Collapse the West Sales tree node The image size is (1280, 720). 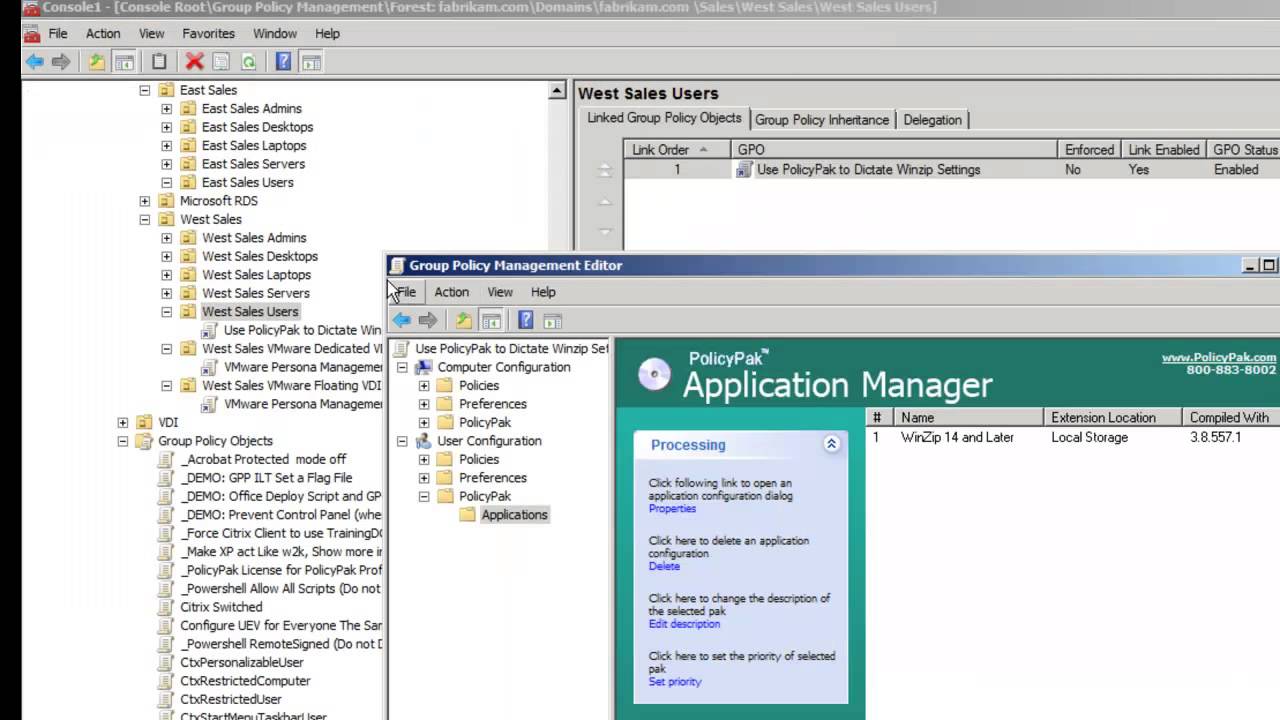[145, 220]
